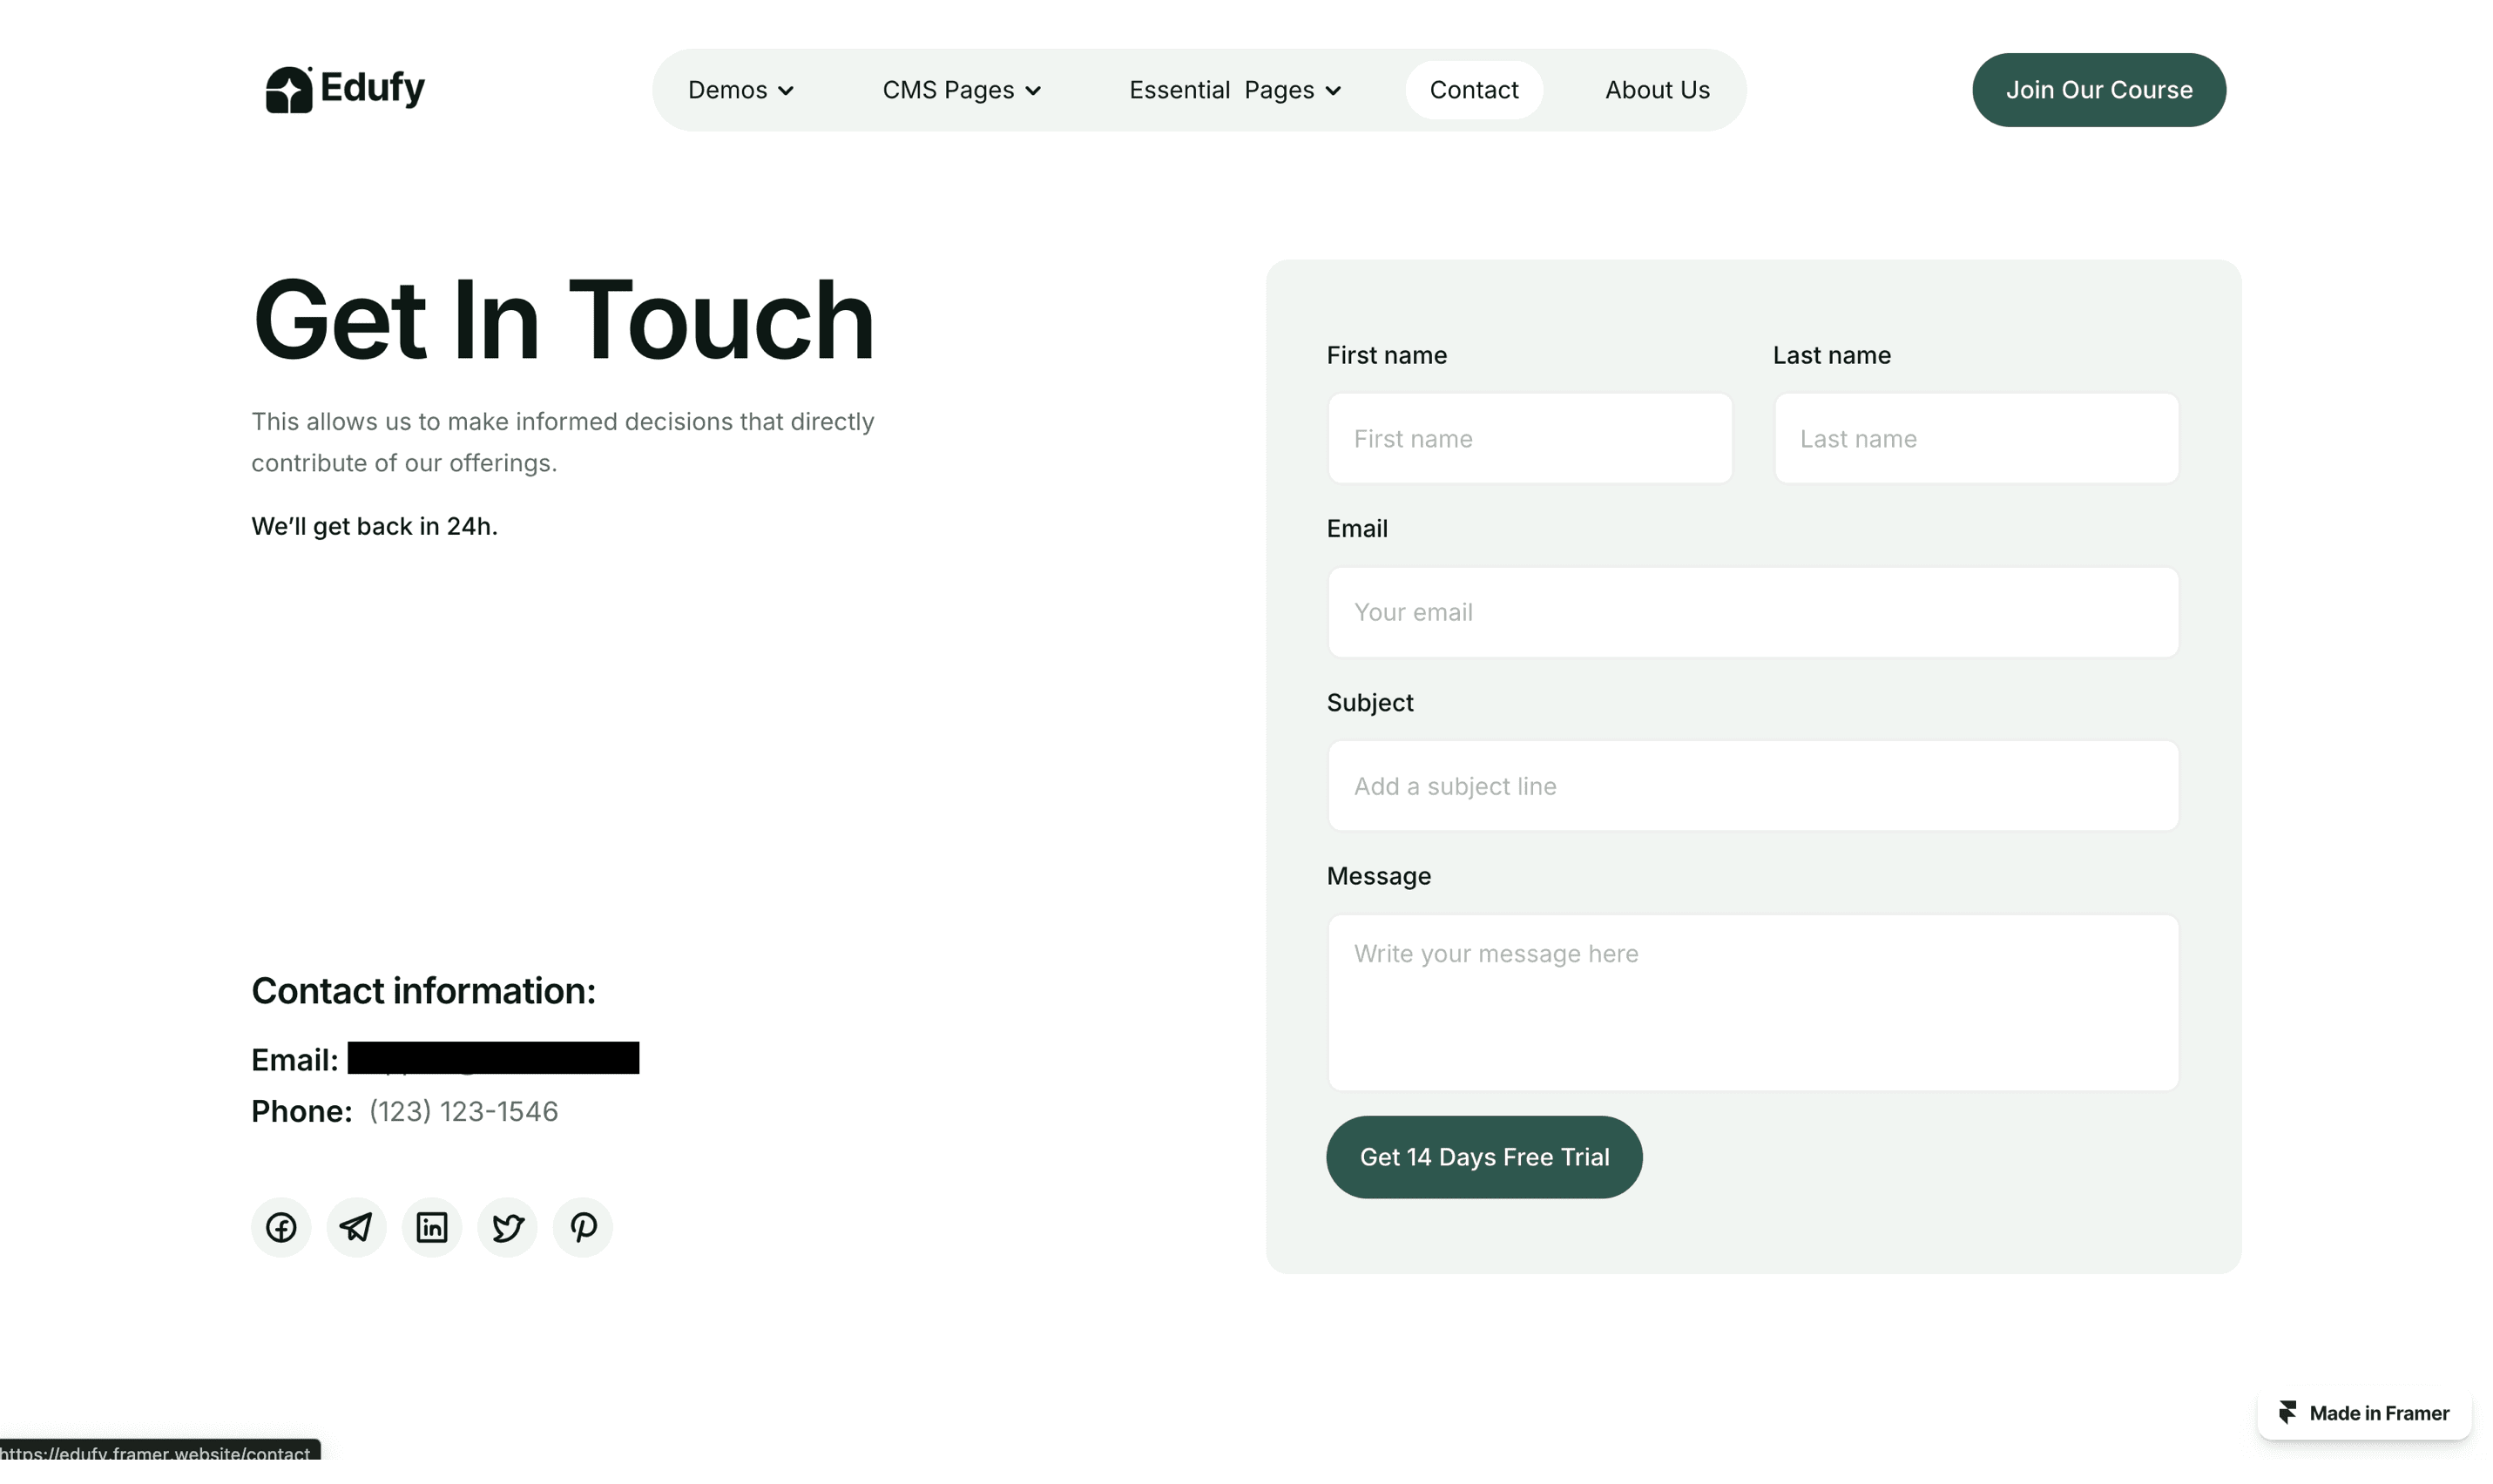Click the Your email input field
The image size is (2493, 1484).
[x=1752, y=612]
